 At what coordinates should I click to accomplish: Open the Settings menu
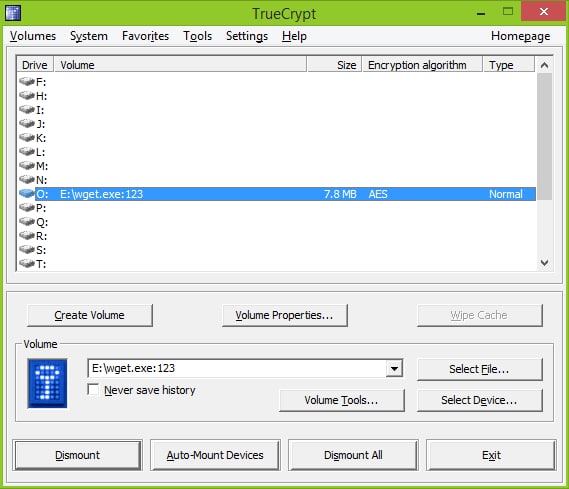[247, 36]
